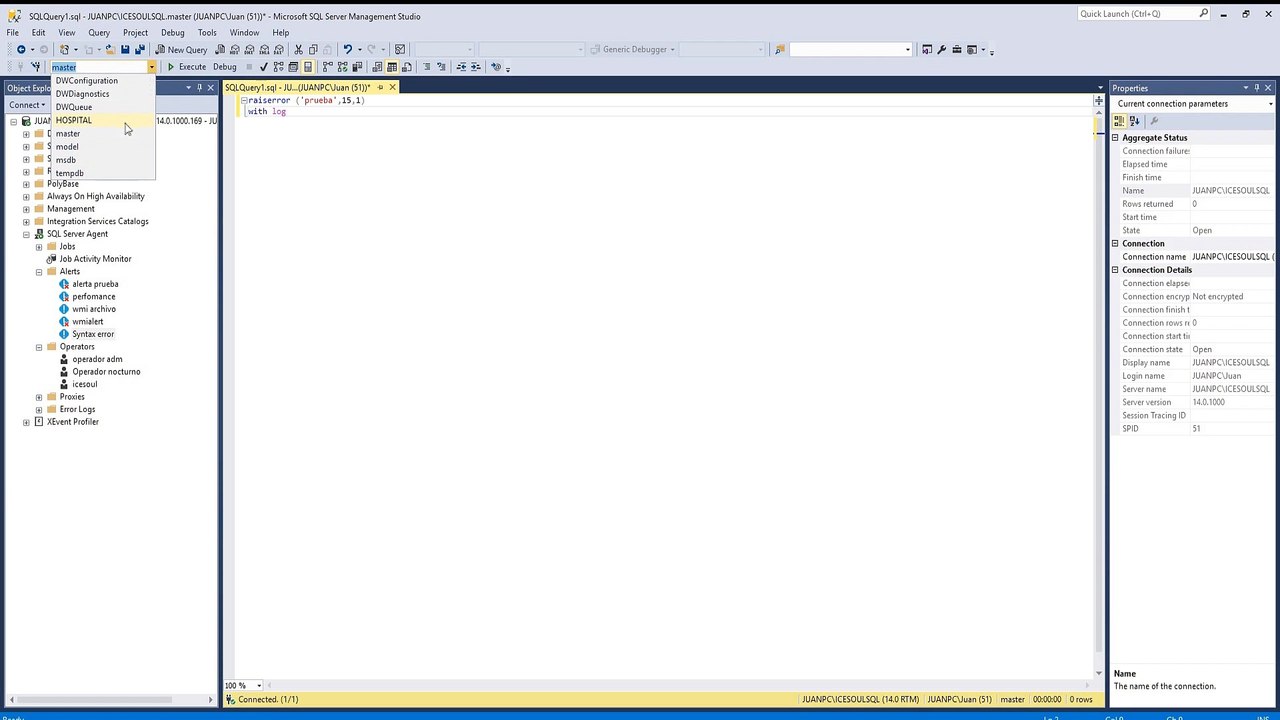Click the Debug toolbar button

225,67
